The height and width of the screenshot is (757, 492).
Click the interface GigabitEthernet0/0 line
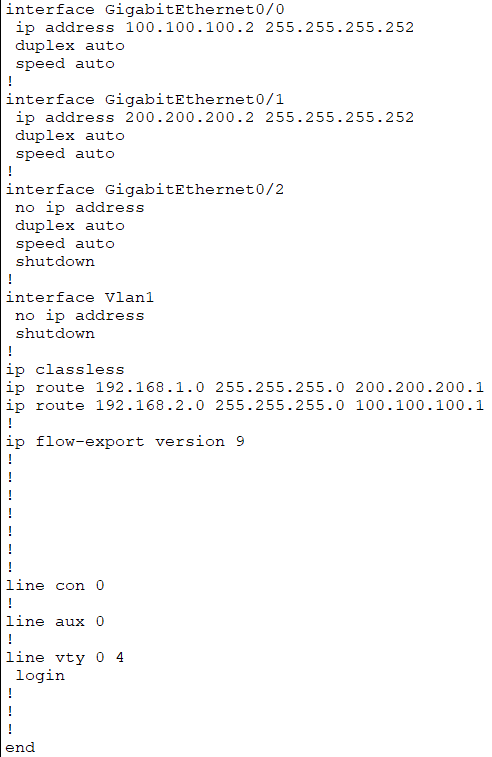(145, 9)
